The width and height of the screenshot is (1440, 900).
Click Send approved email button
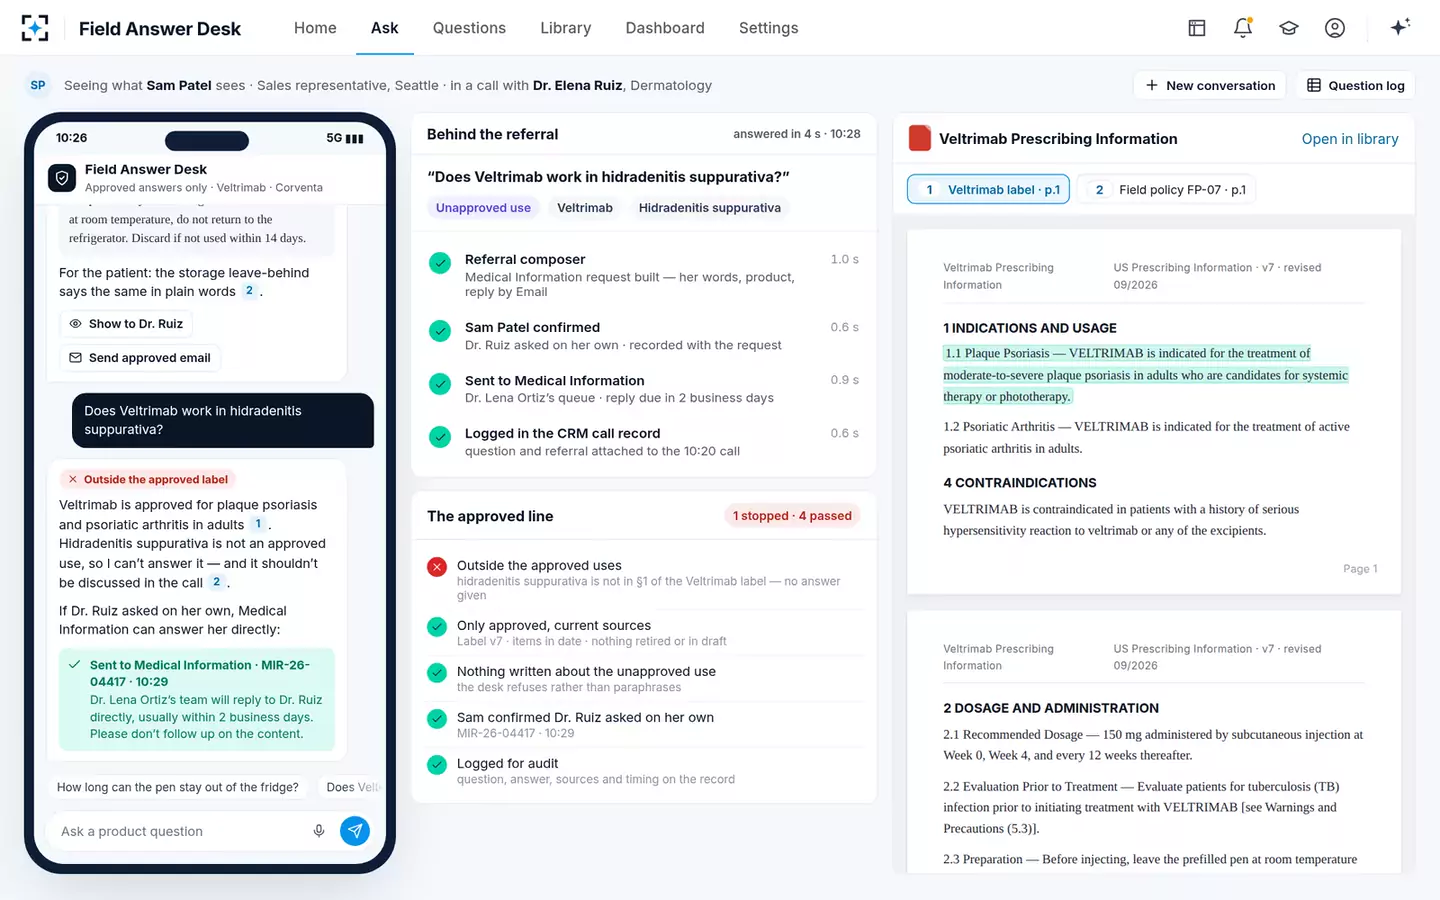click(140, 358)
